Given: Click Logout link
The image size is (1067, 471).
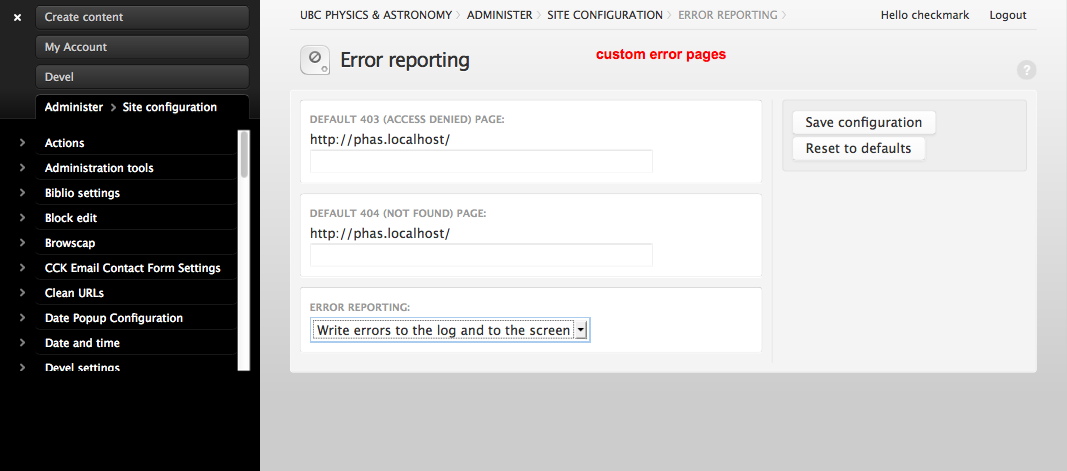Looking at the screenshot, I should (1007, 15).
